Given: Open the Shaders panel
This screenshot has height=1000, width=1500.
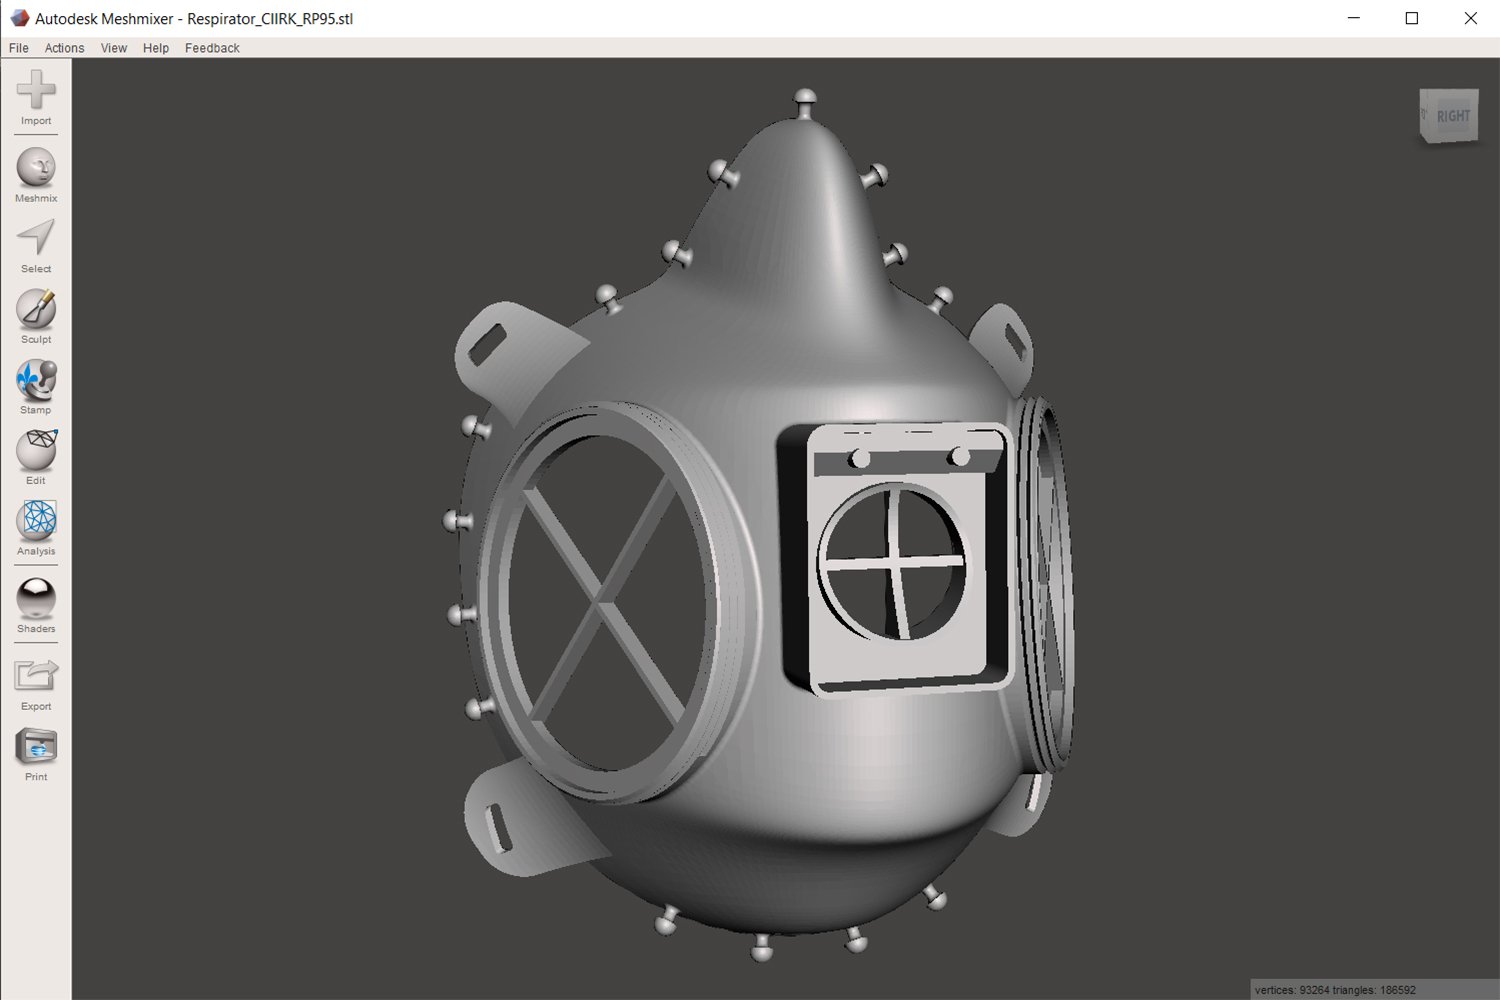Looking at the screenshot, I should coord(36,605).
